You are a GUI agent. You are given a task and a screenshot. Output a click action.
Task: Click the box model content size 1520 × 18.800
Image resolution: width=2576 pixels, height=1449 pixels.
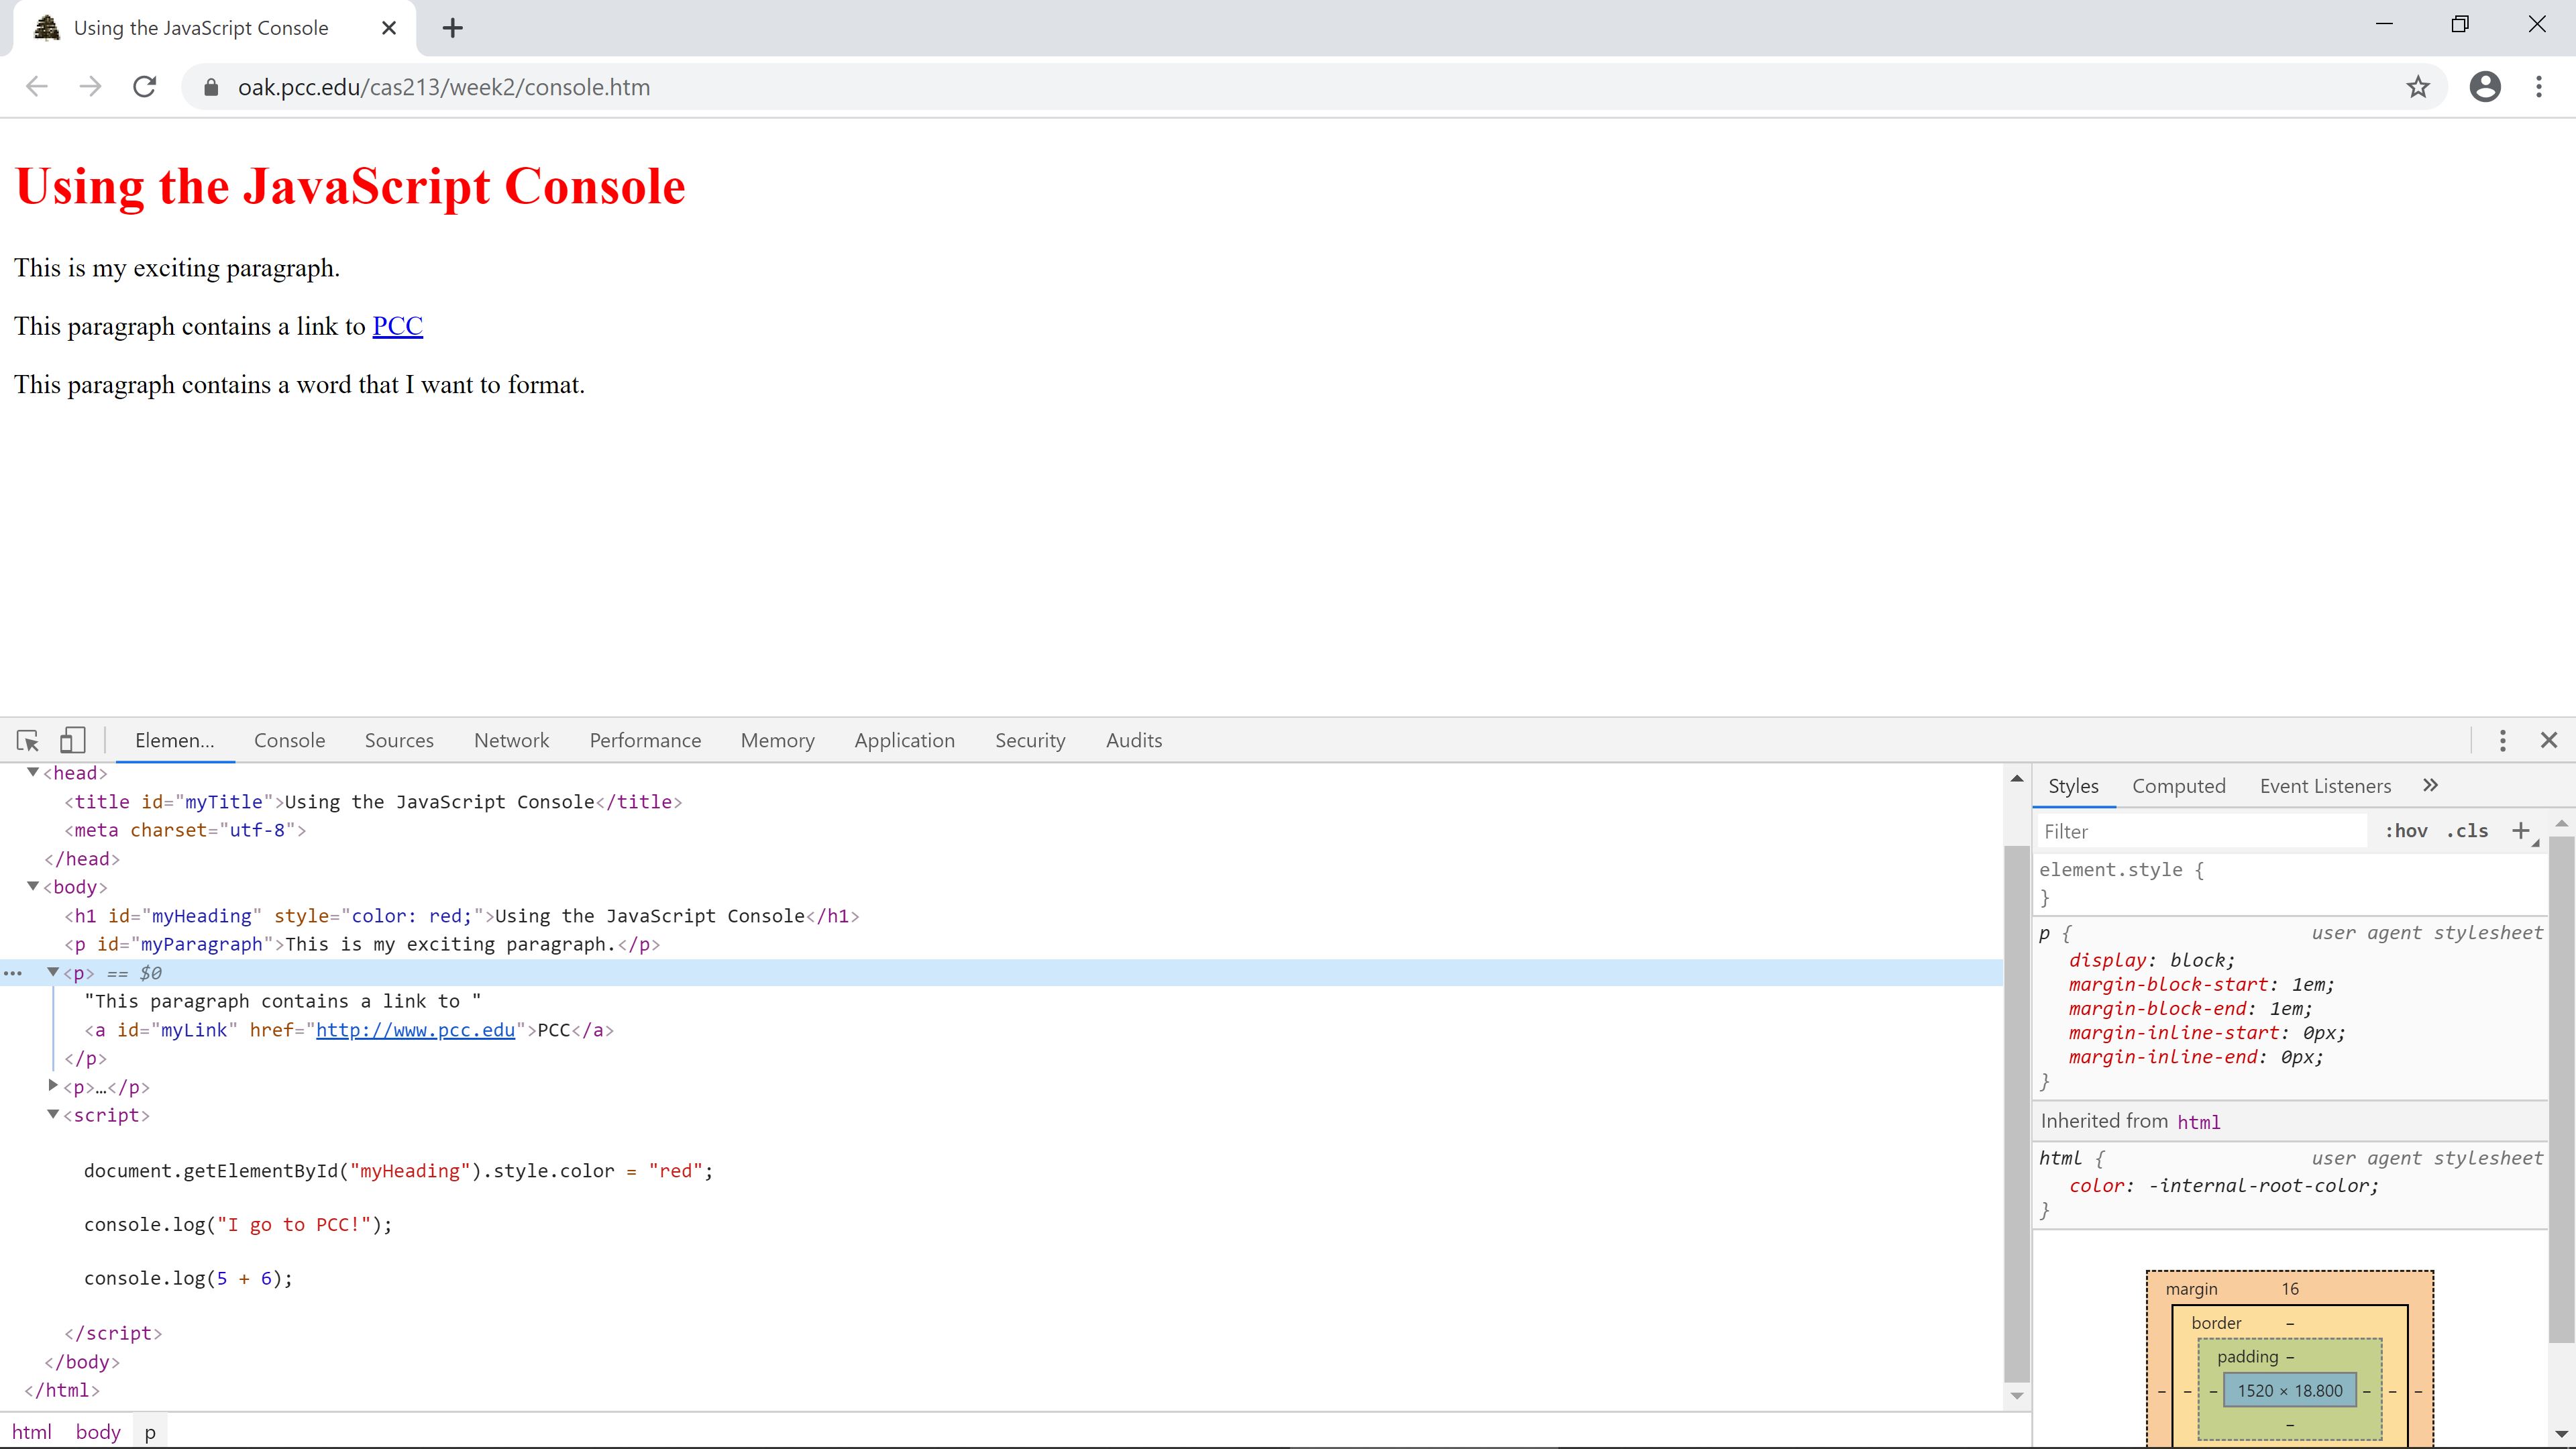click(x=2289, y=1390)
